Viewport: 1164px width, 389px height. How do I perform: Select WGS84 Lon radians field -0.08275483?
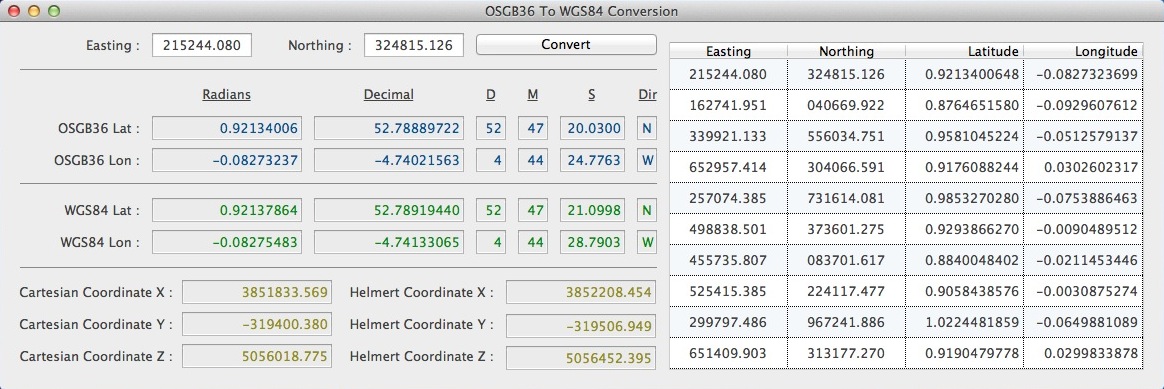[226, 242]
